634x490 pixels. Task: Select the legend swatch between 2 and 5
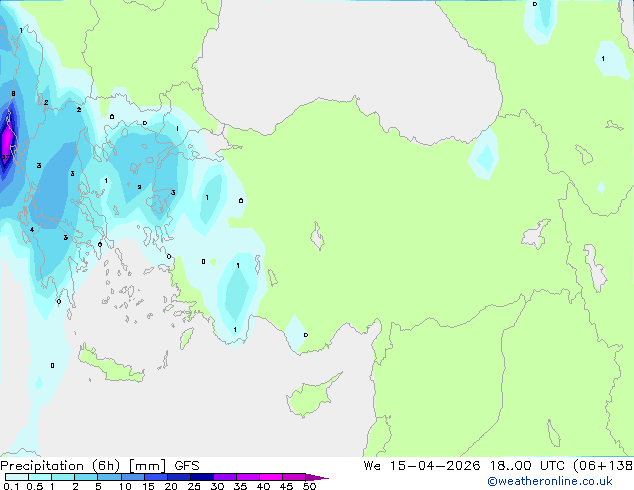(86, 477)
